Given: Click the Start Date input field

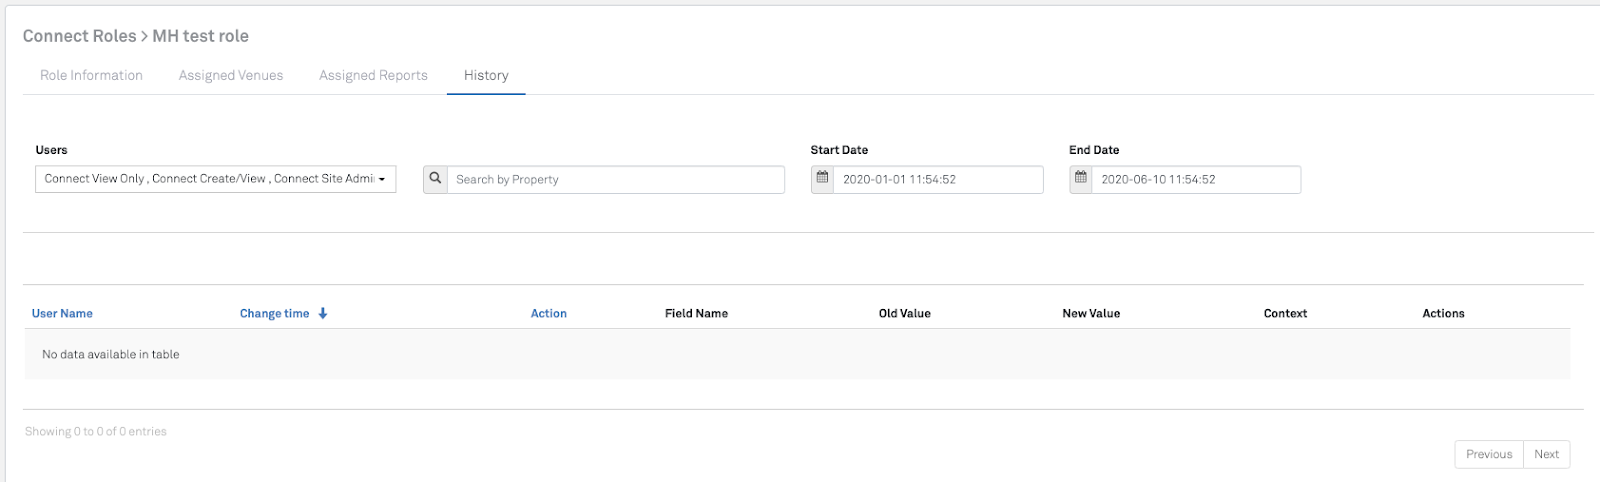Looking at the screenshot, I should tap(938, 179).
